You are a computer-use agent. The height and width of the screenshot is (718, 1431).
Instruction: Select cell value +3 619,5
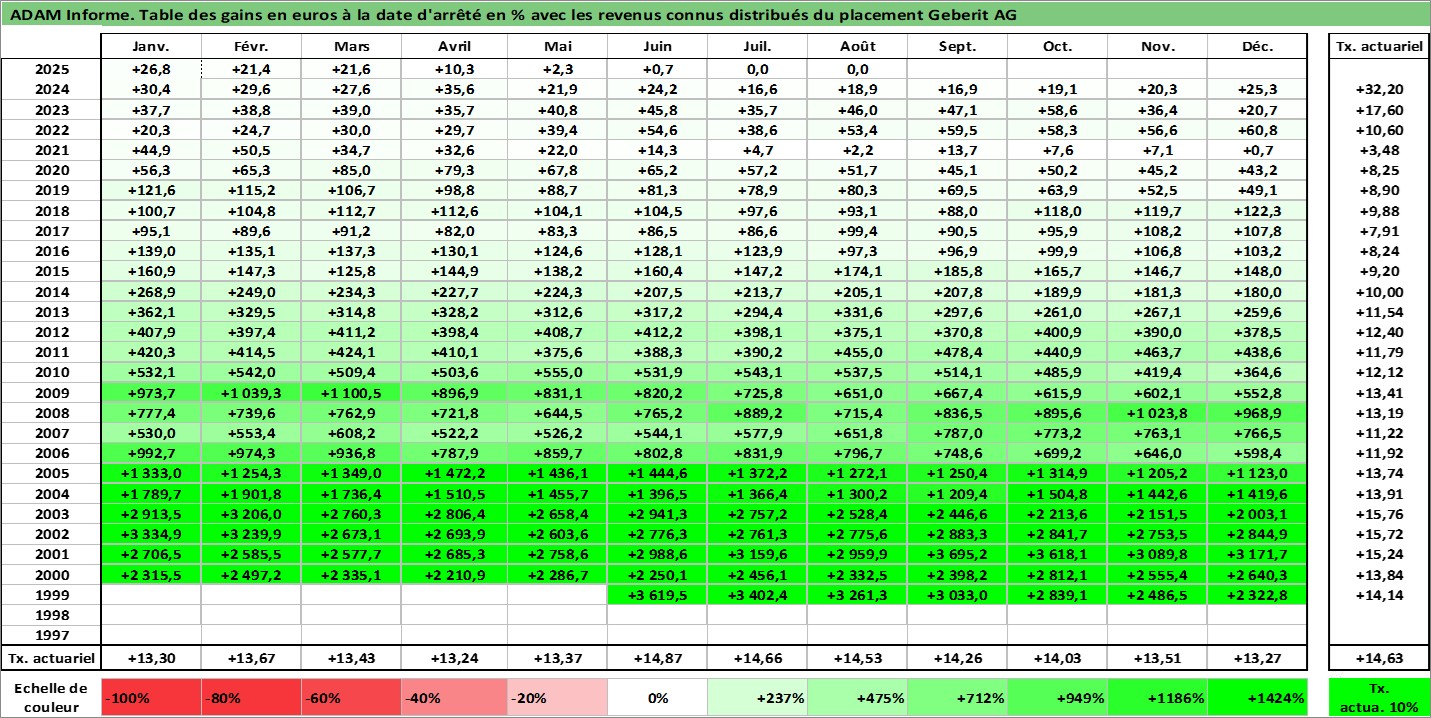(657, 594)
